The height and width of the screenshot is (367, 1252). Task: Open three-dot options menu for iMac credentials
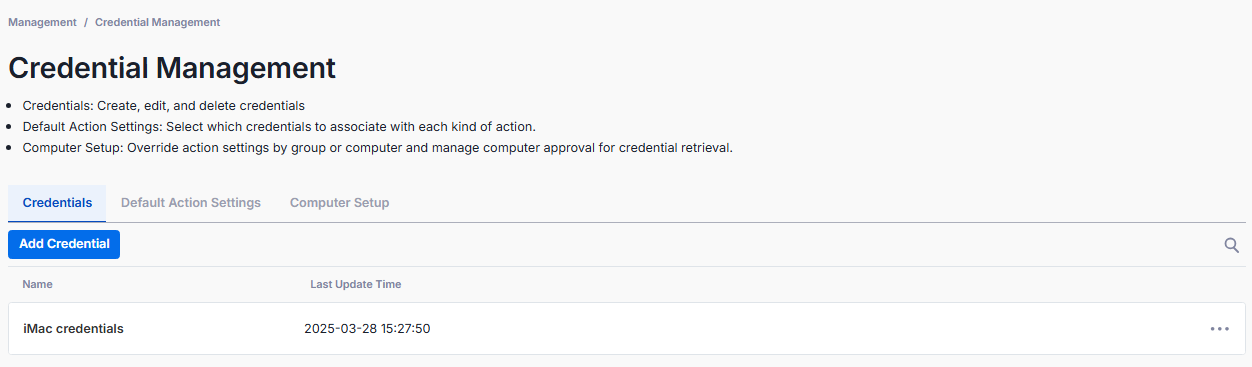[x=1219, y=328]
